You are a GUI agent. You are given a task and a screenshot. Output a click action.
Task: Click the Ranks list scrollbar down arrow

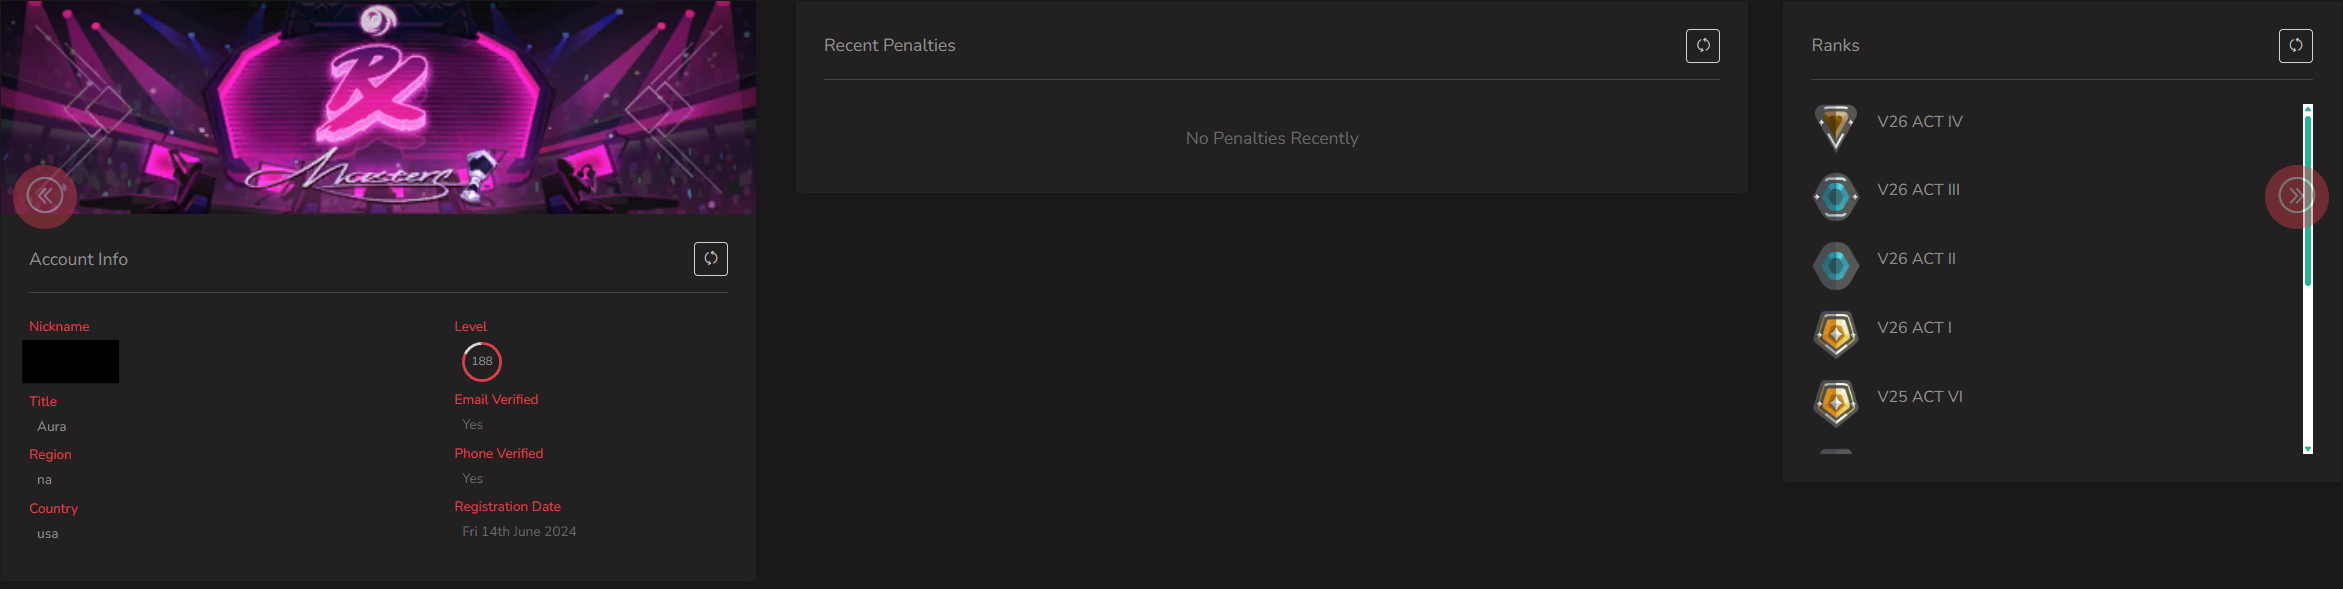2308,449
